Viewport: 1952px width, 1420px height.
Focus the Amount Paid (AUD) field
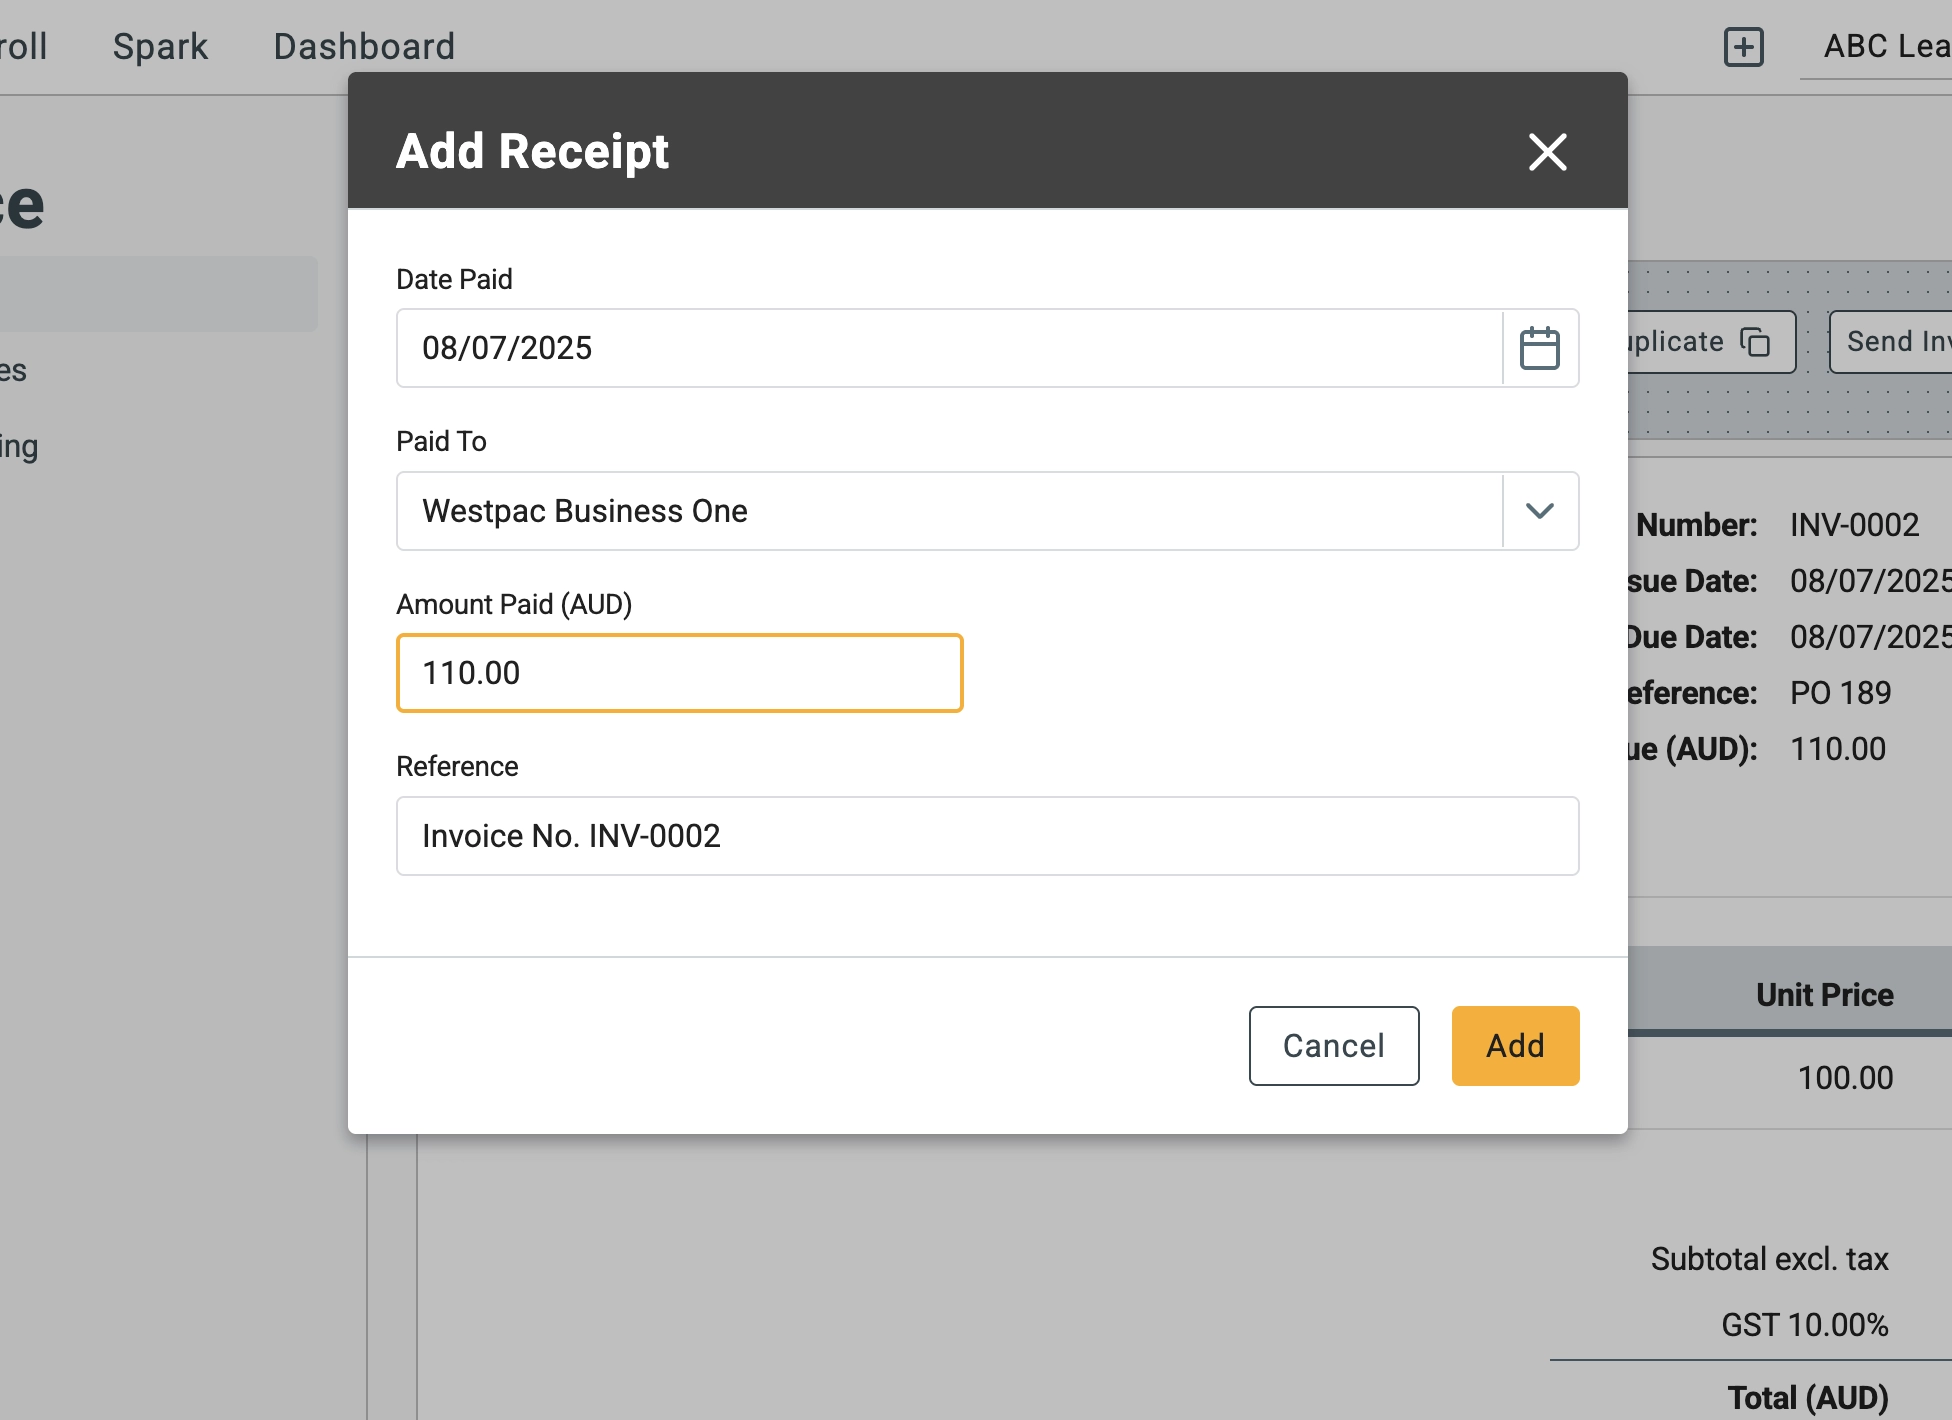pyautogui.click(x=679, y=673)
